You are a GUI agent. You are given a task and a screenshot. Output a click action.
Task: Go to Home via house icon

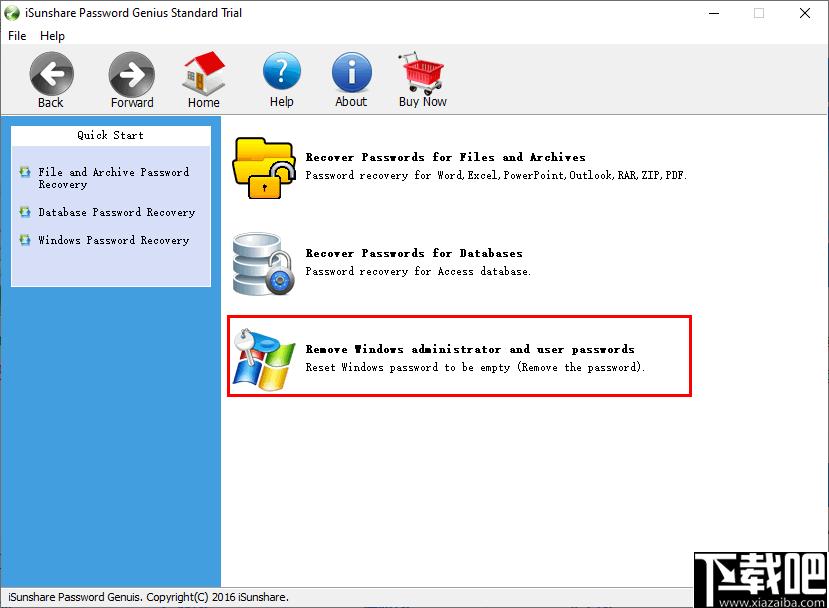pyautogui.click(x=204, y=73)
